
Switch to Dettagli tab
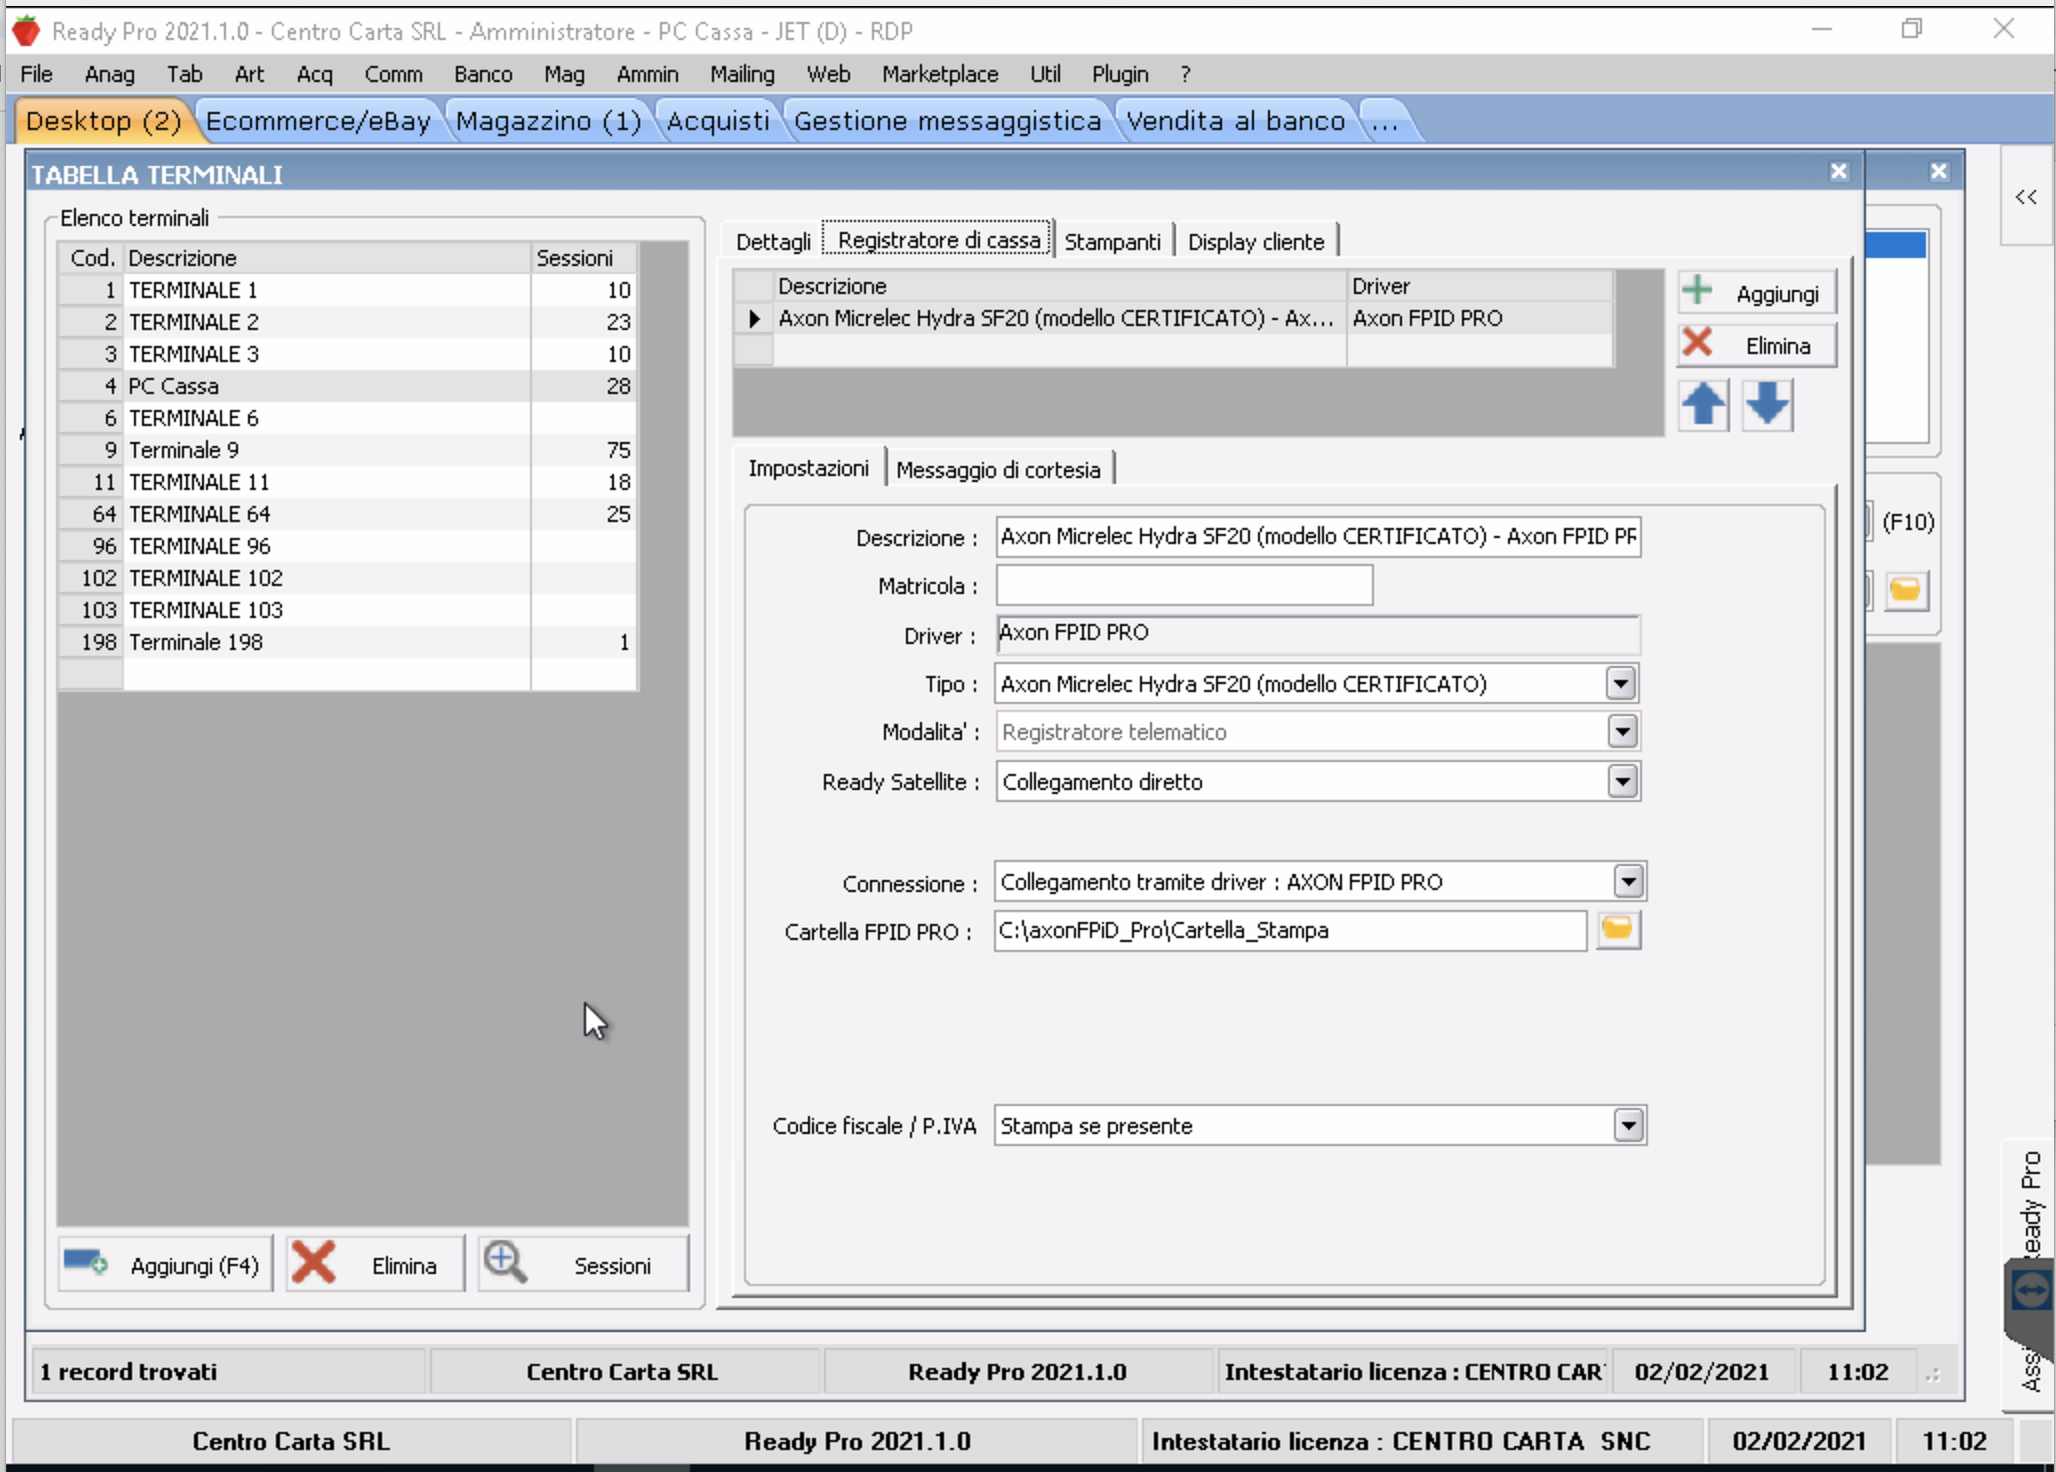[773, 242]
